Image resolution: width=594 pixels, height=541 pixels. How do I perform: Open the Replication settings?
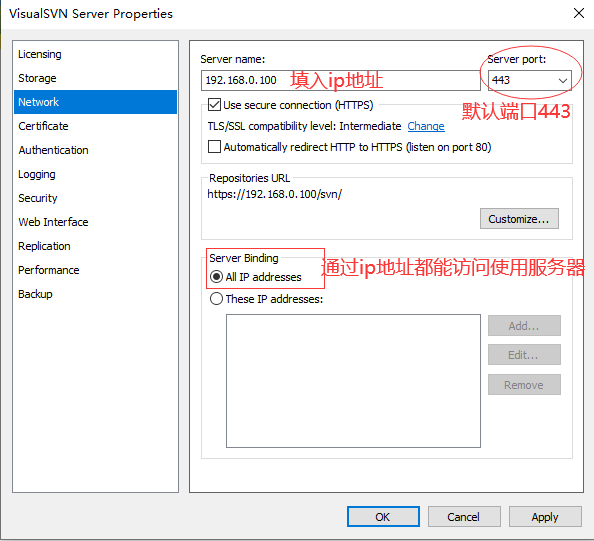[95, 246]
